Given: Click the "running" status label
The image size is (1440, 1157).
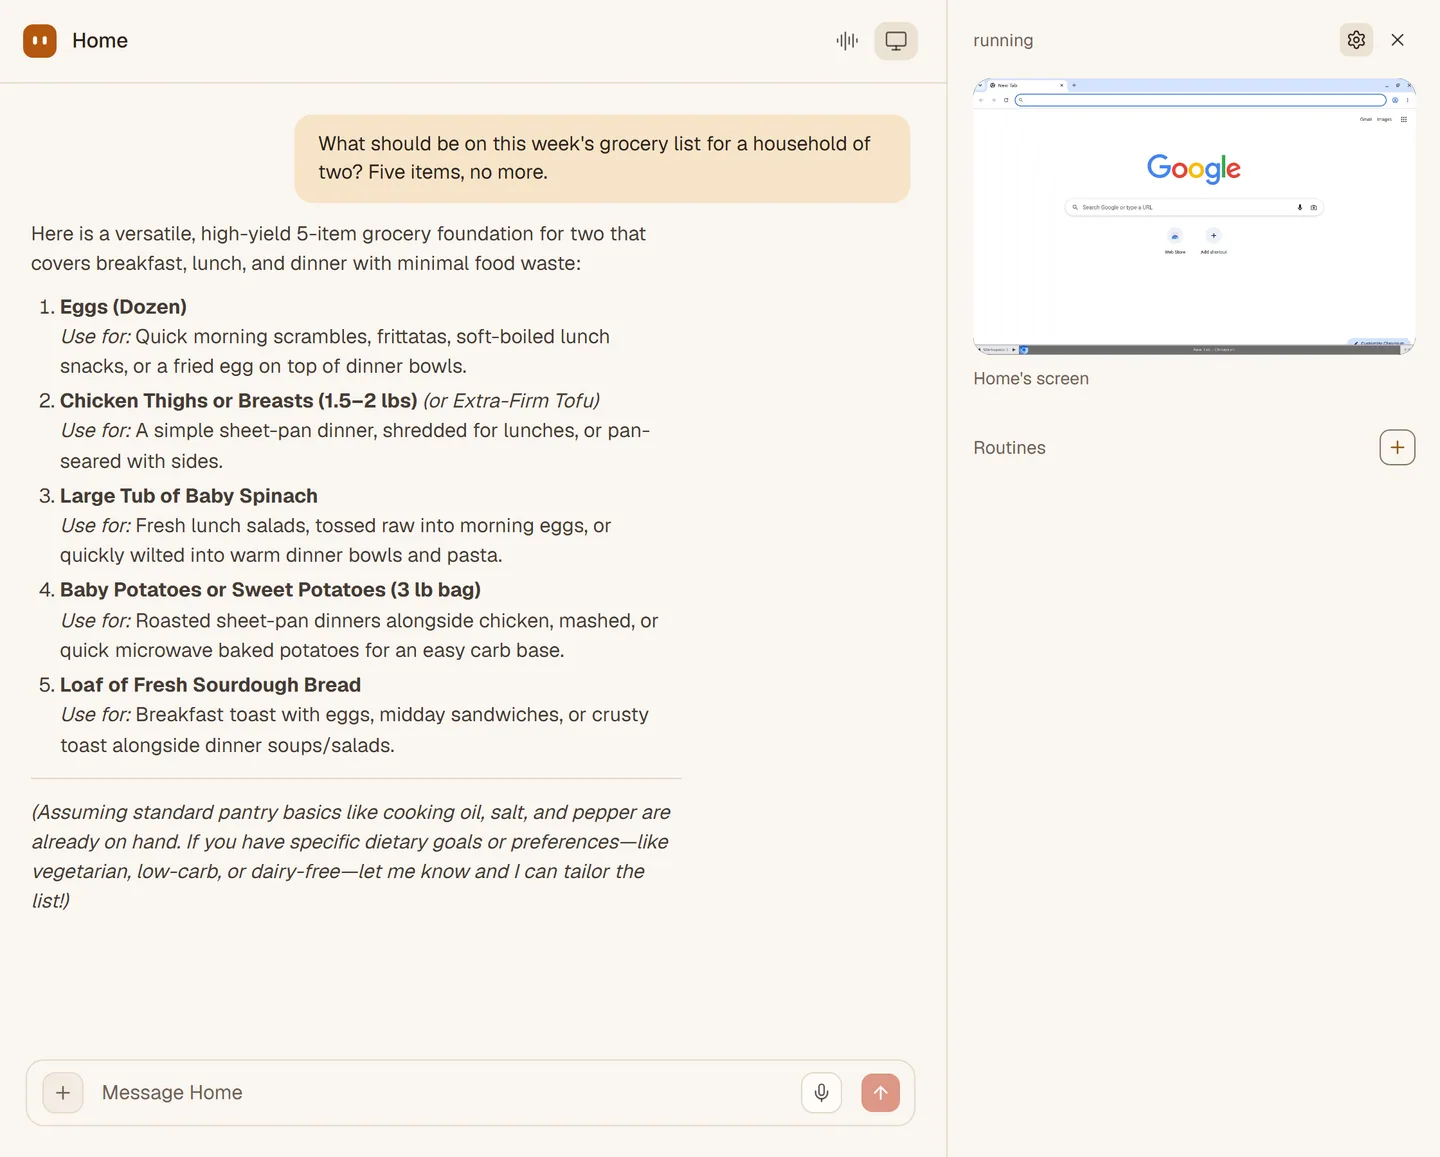Looking at the screenshot, I should 1003,40.
